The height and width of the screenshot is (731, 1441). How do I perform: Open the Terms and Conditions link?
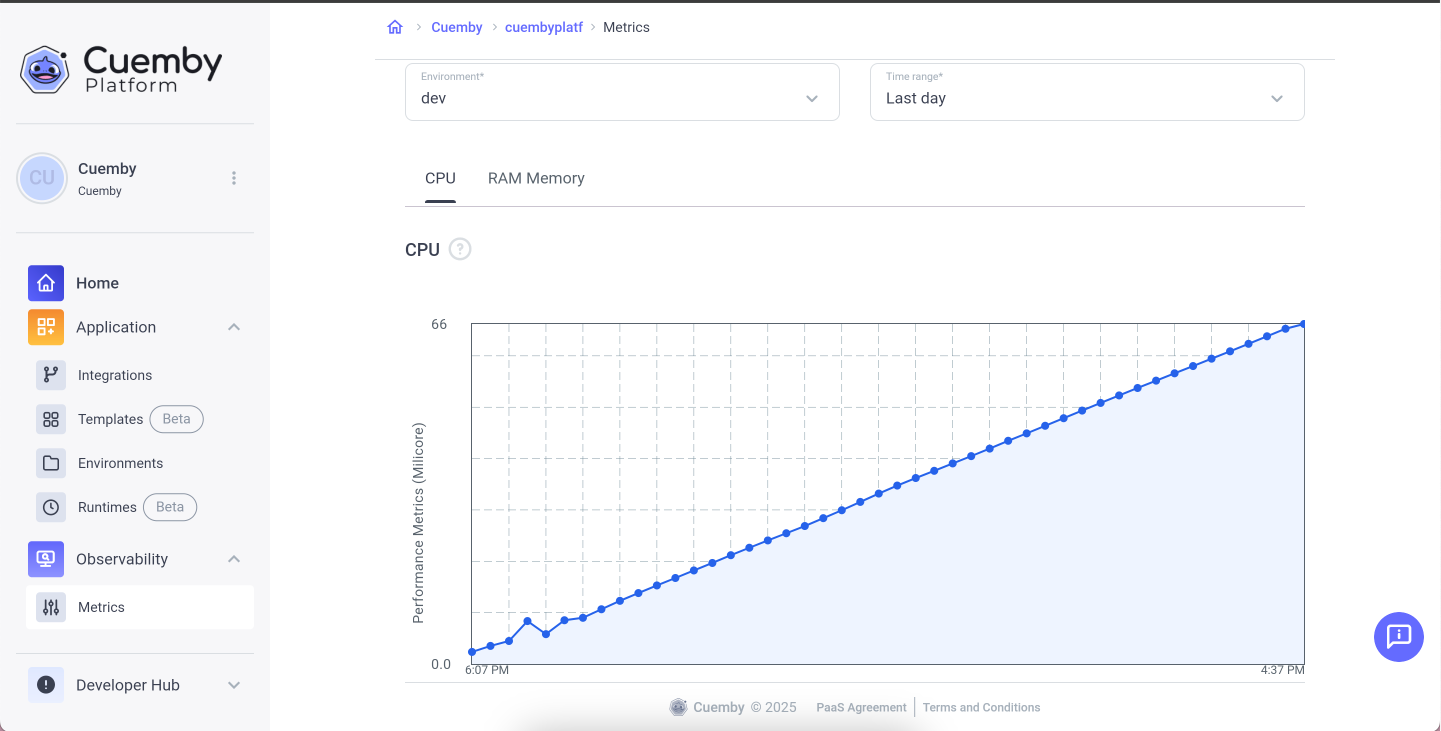[x=981, y=707]
